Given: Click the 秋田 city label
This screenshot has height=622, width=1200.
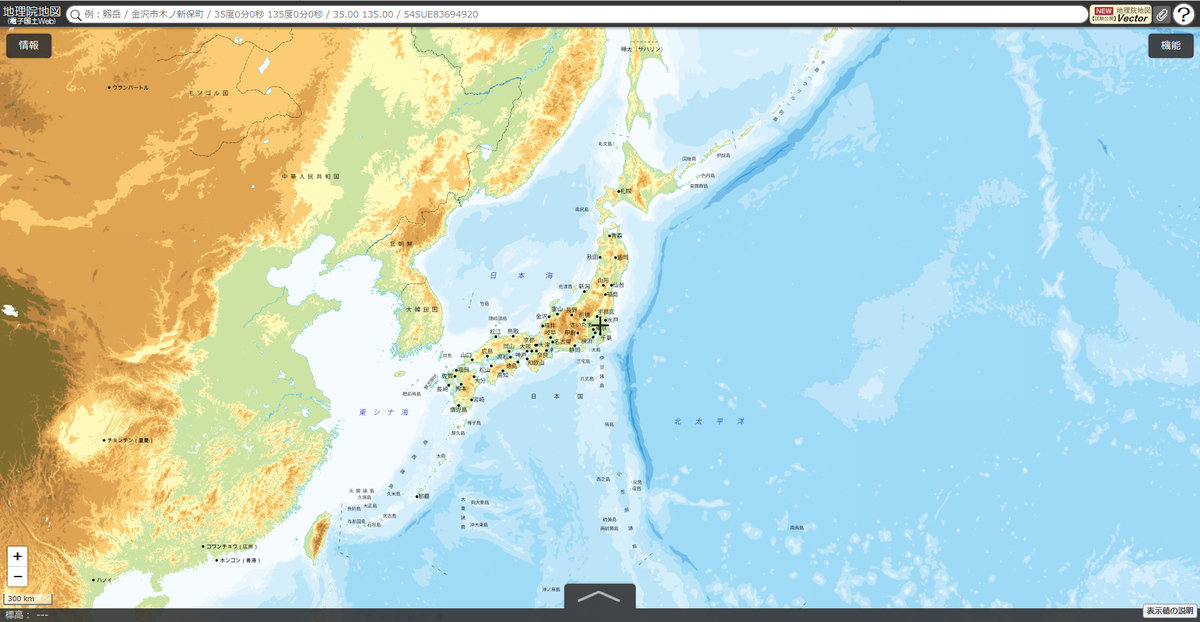Looking at the screenshot, I should pos(593,256).
